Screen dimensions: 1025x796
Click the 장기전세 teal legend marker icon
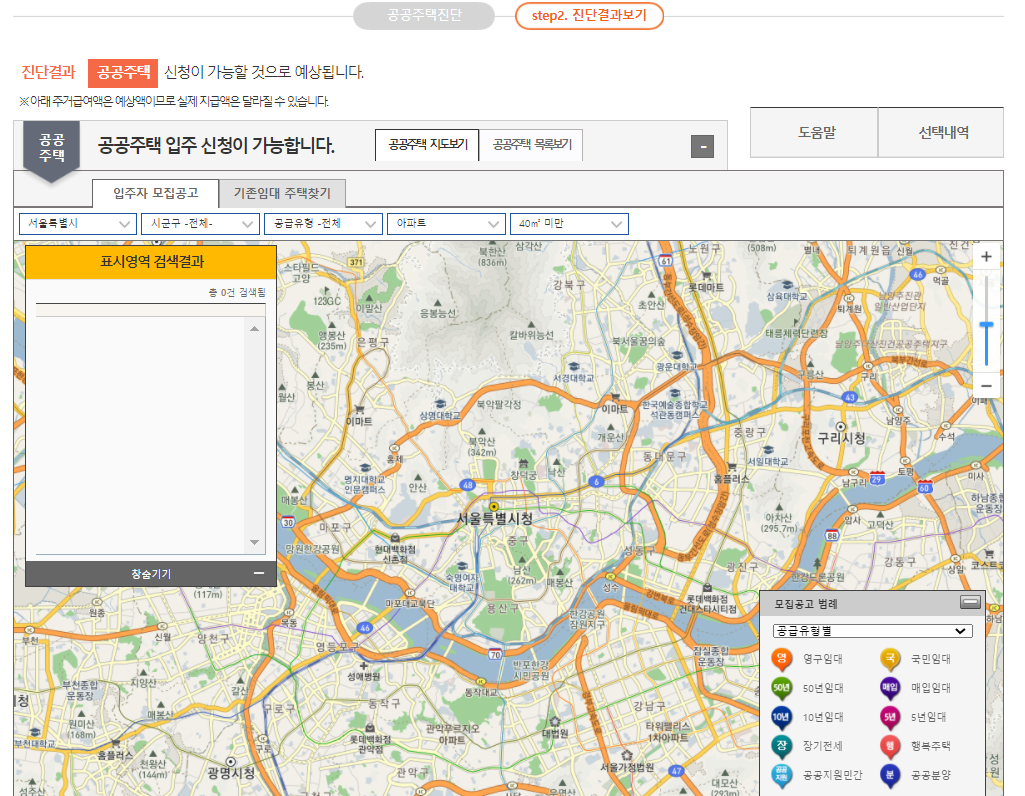tap(781, 746)
